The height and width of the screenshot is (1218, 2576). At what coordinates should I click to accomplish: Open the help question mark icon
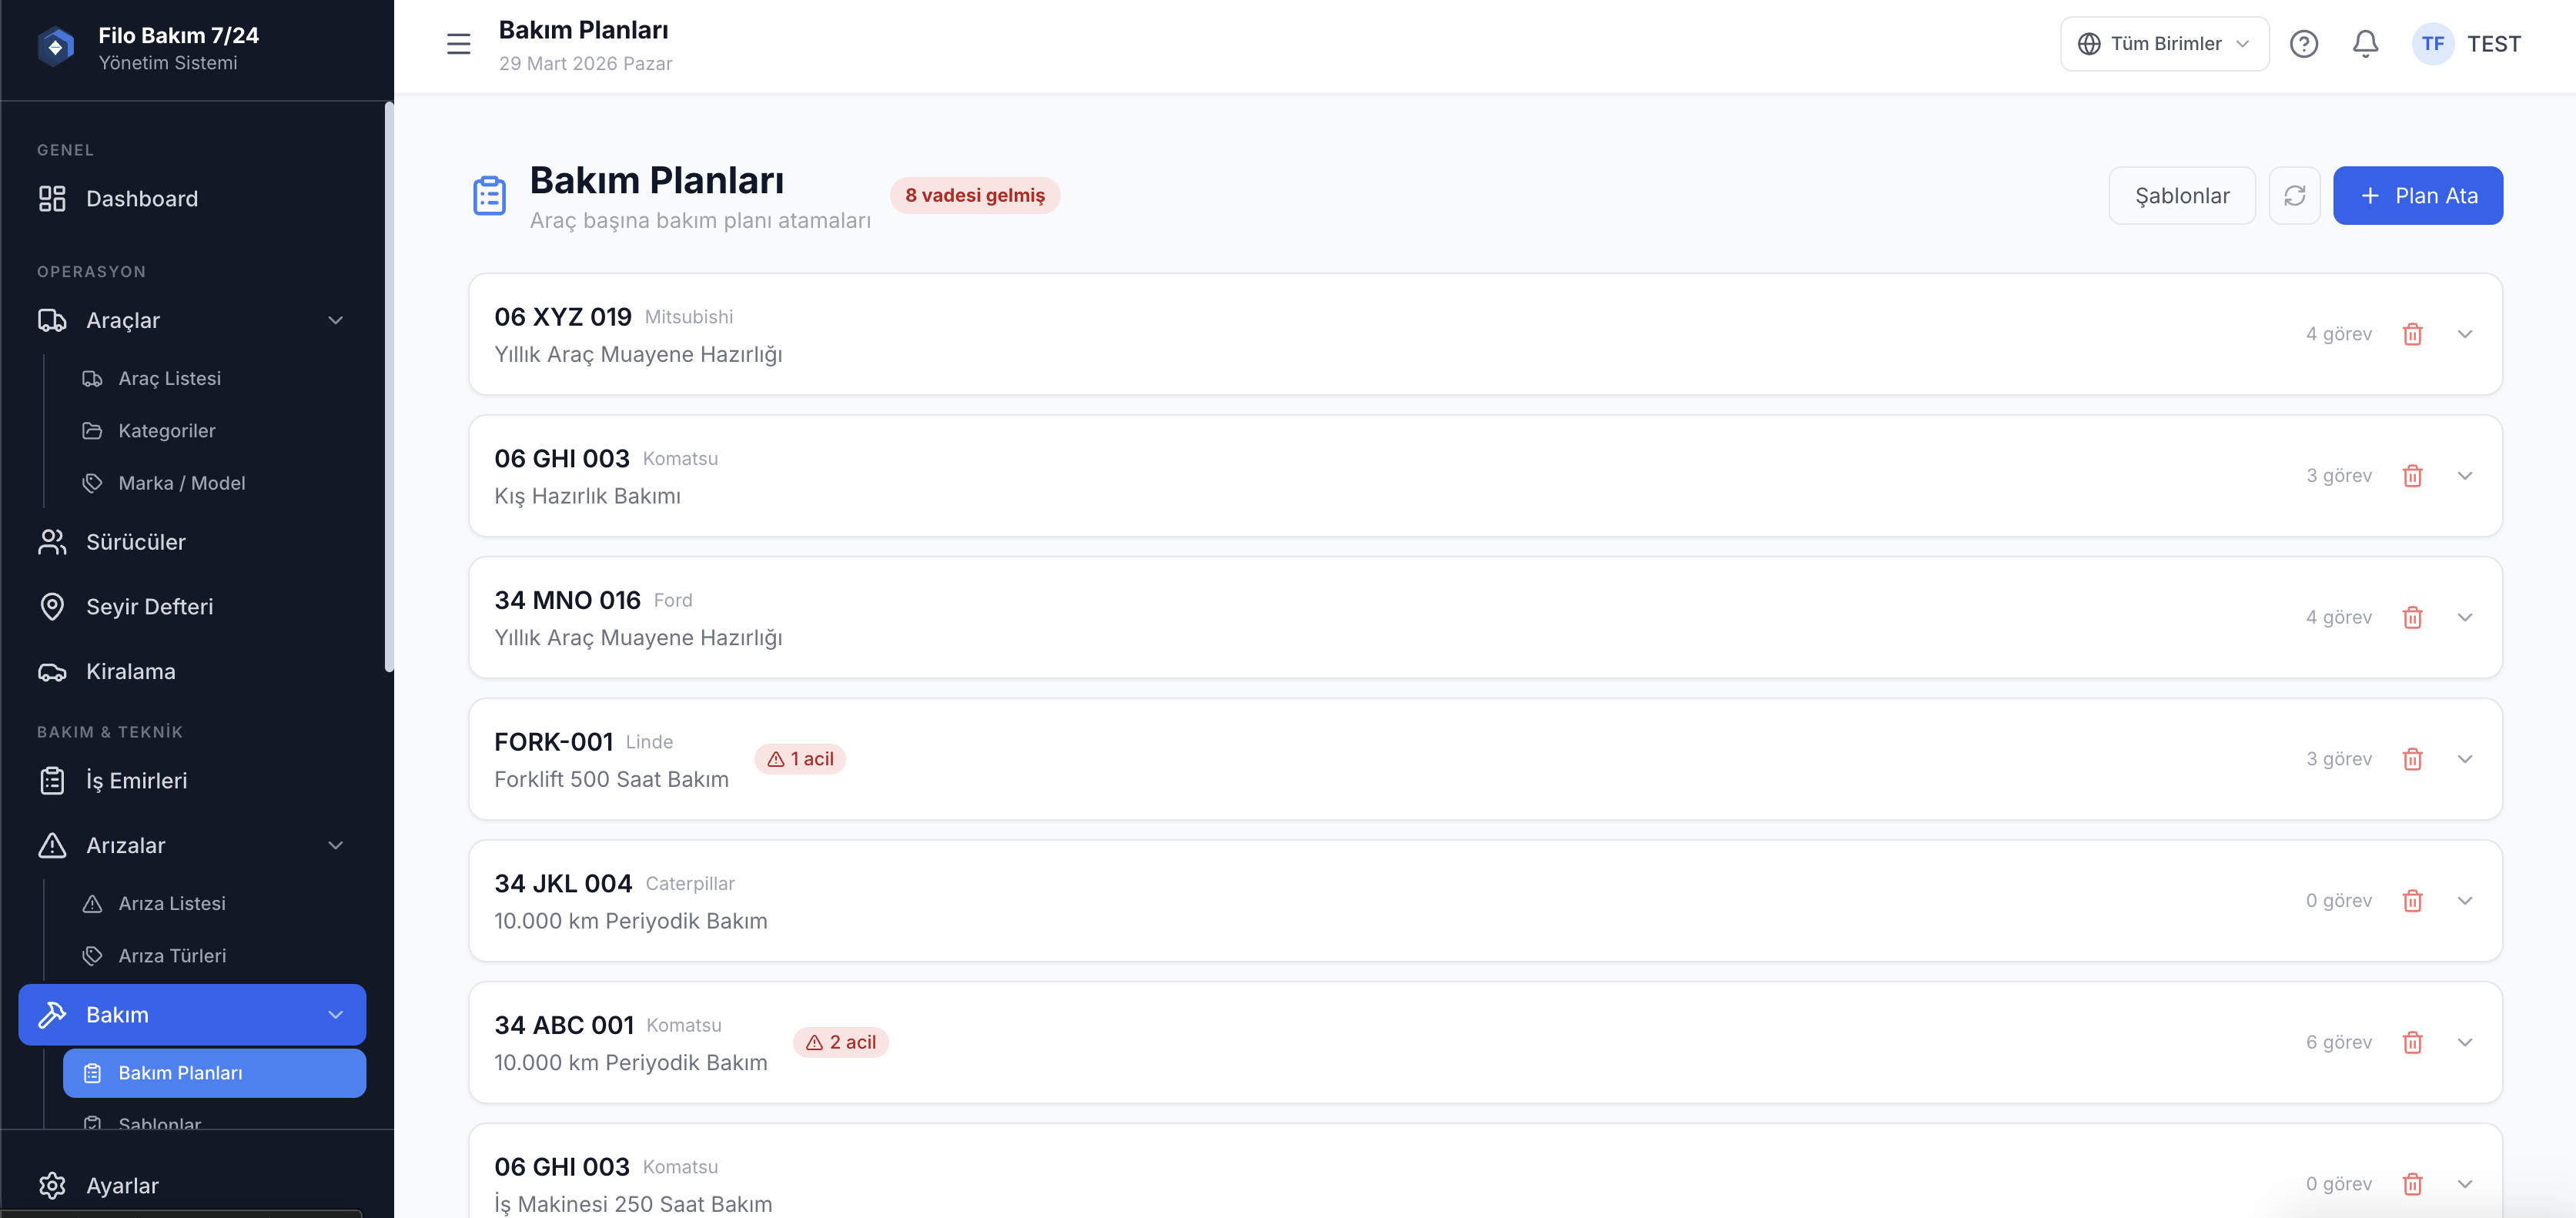point(2303,44)
